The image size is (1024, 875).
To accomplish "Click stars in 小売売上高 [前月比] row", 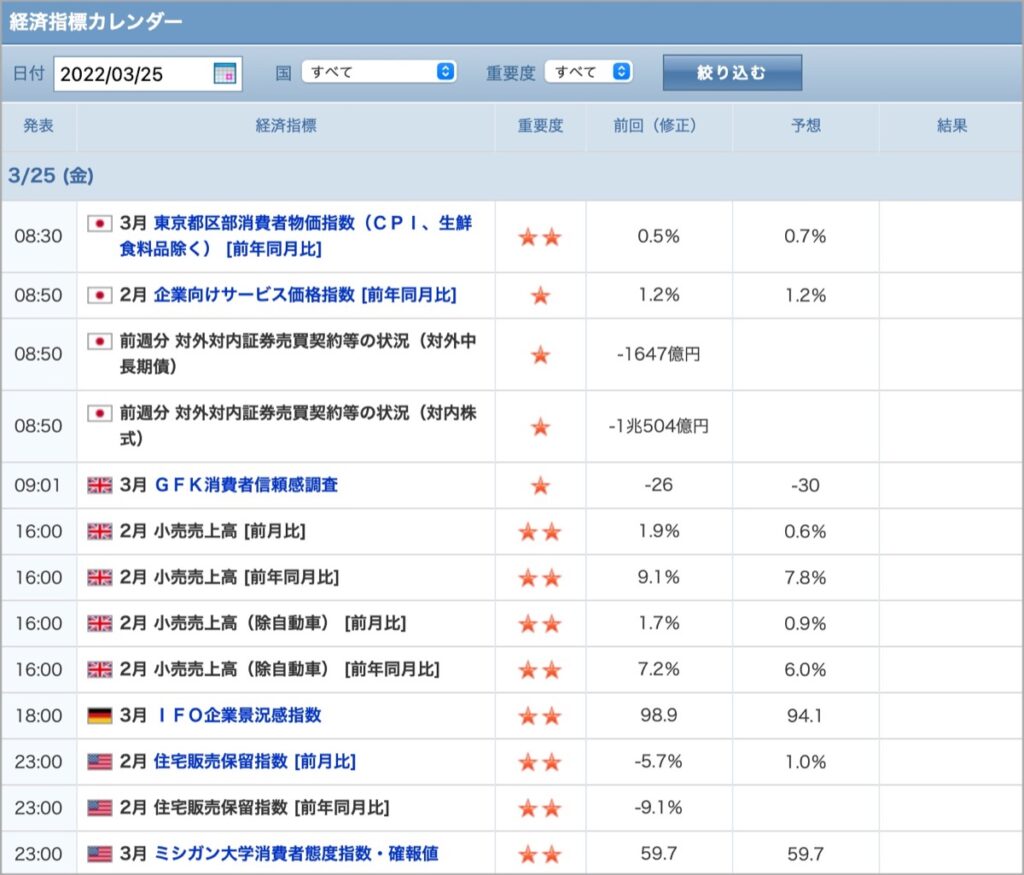I will (540, 532).
